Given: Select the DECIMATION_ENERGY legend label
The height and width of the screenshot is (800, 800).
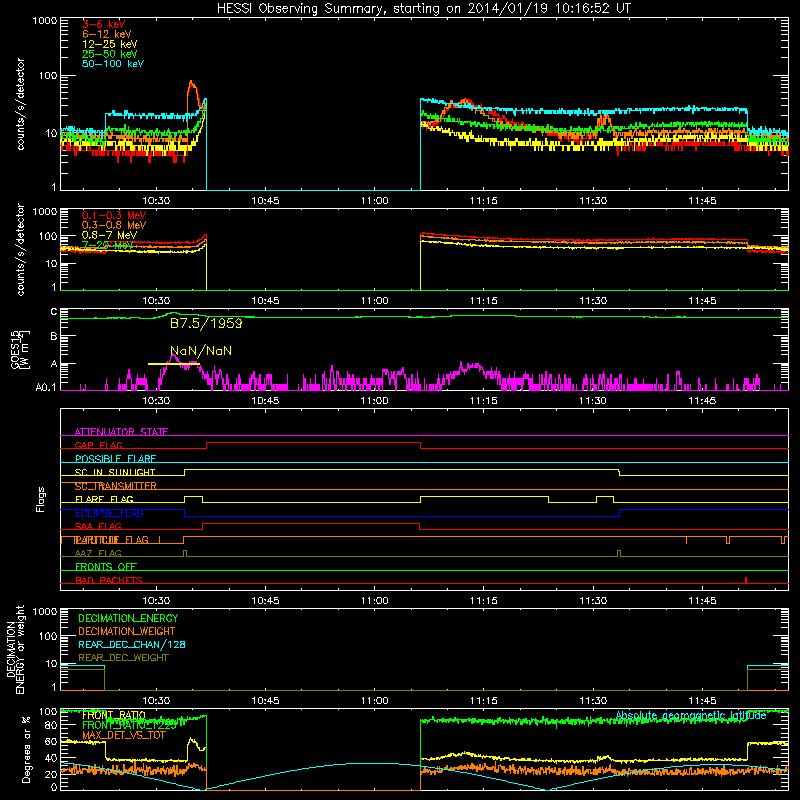Looking at the screenshot, I should [128, 618].
